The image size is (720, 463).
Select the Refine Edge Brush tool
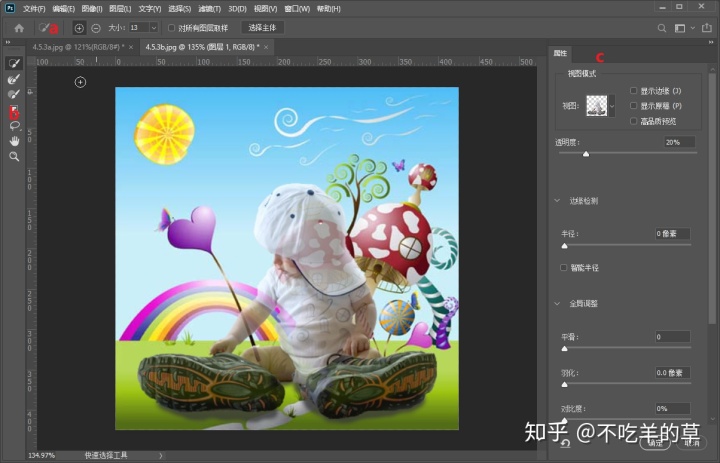click(x=14, y=79)
